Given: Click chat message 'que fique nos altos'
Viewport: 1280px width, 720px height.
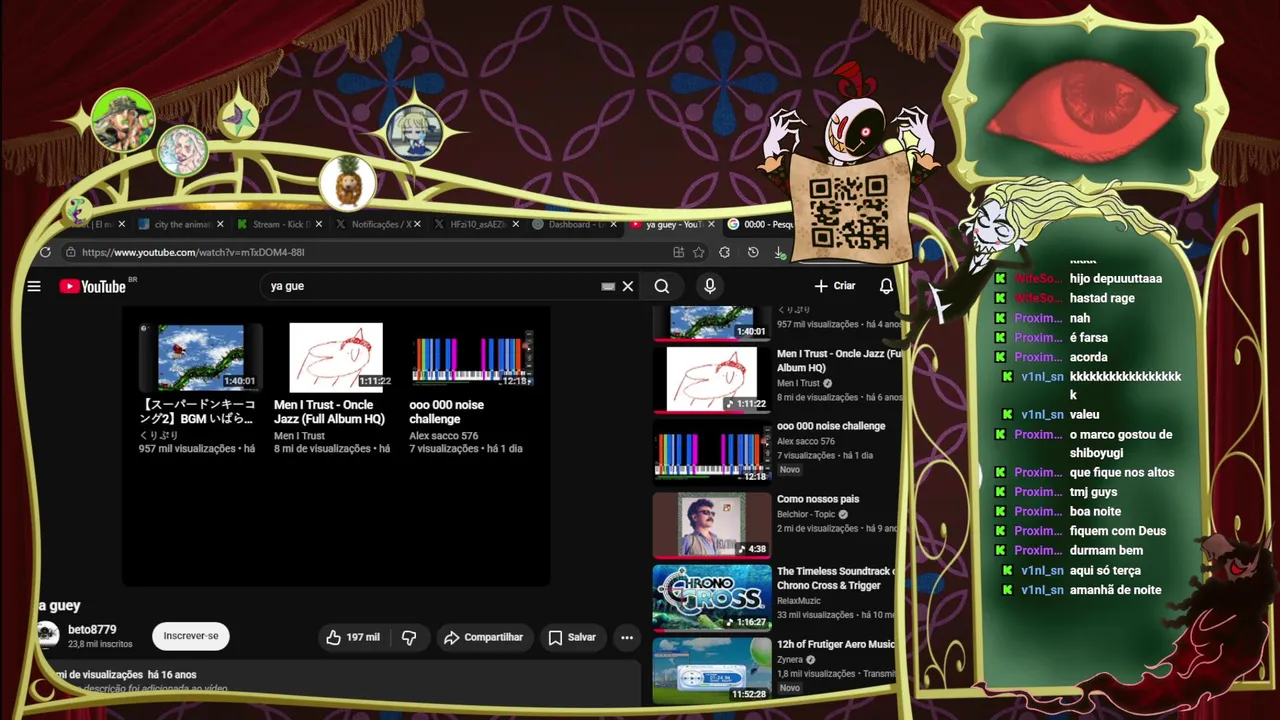Looking at the screenshot, I should pos(1122,472).
